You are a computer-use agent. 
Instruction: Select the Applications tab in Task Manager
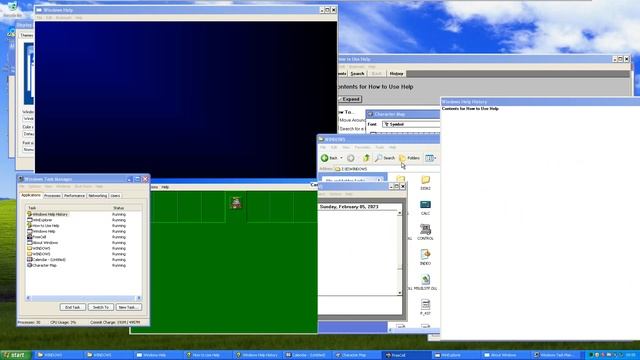tap(31, 195)
